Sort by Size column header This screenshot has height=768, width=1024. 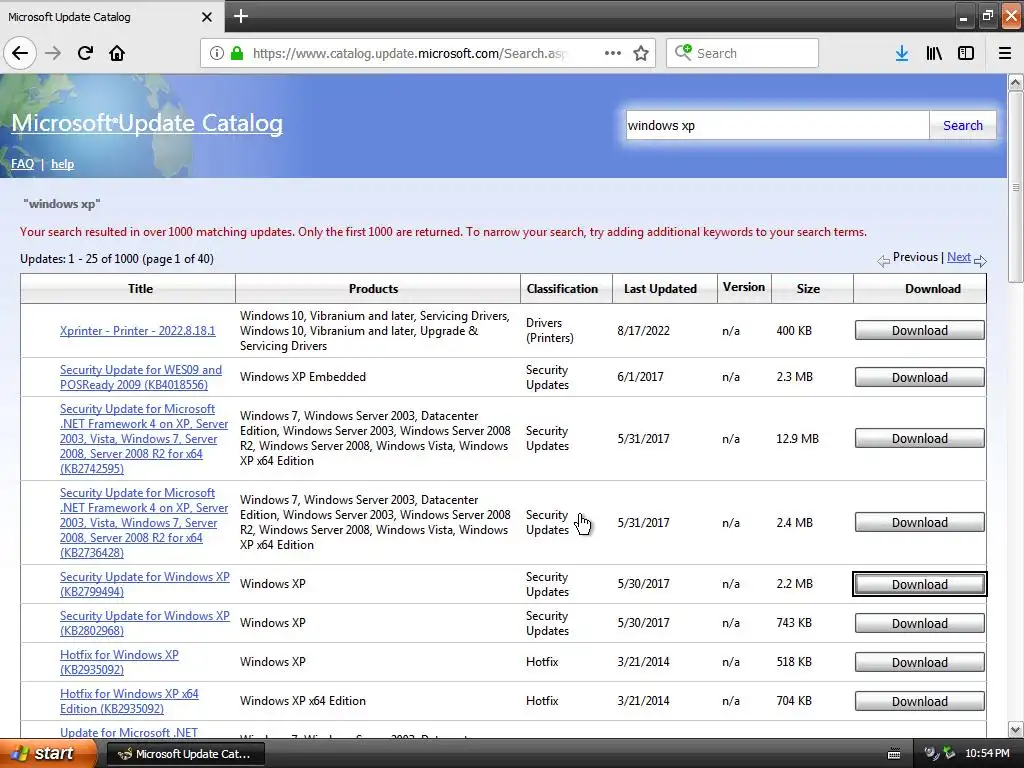click(808, 289)
